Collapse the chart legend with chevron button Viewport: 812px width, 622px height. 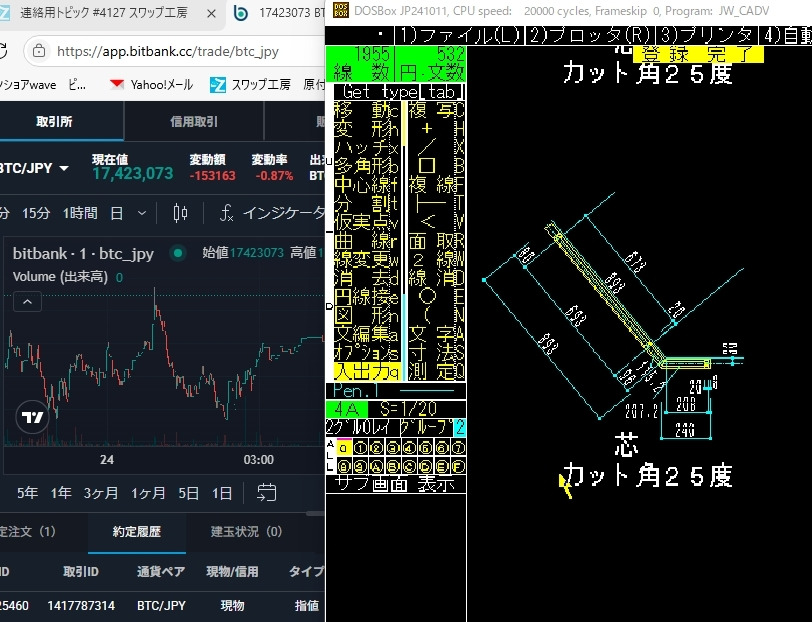pyautogui.click(x=27, y=301)
